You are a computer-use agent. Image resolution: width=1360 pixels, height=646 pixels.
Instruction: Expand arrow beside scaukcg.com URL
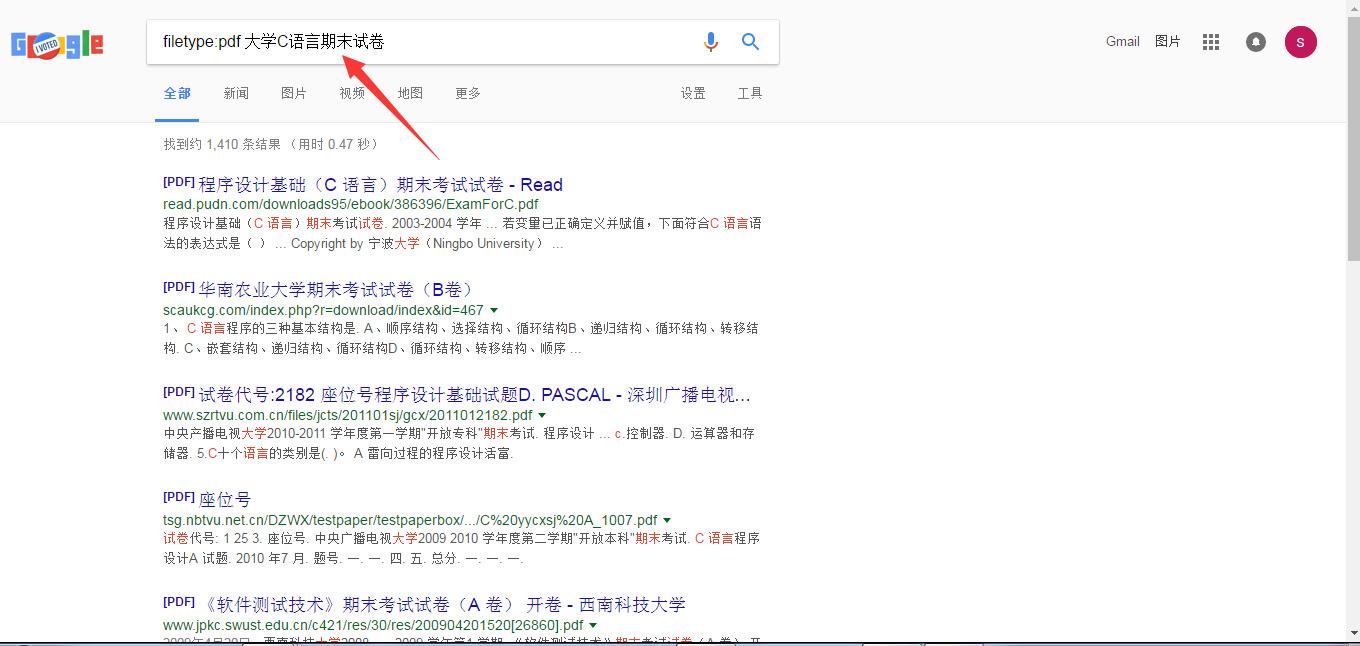coord(494,311)
